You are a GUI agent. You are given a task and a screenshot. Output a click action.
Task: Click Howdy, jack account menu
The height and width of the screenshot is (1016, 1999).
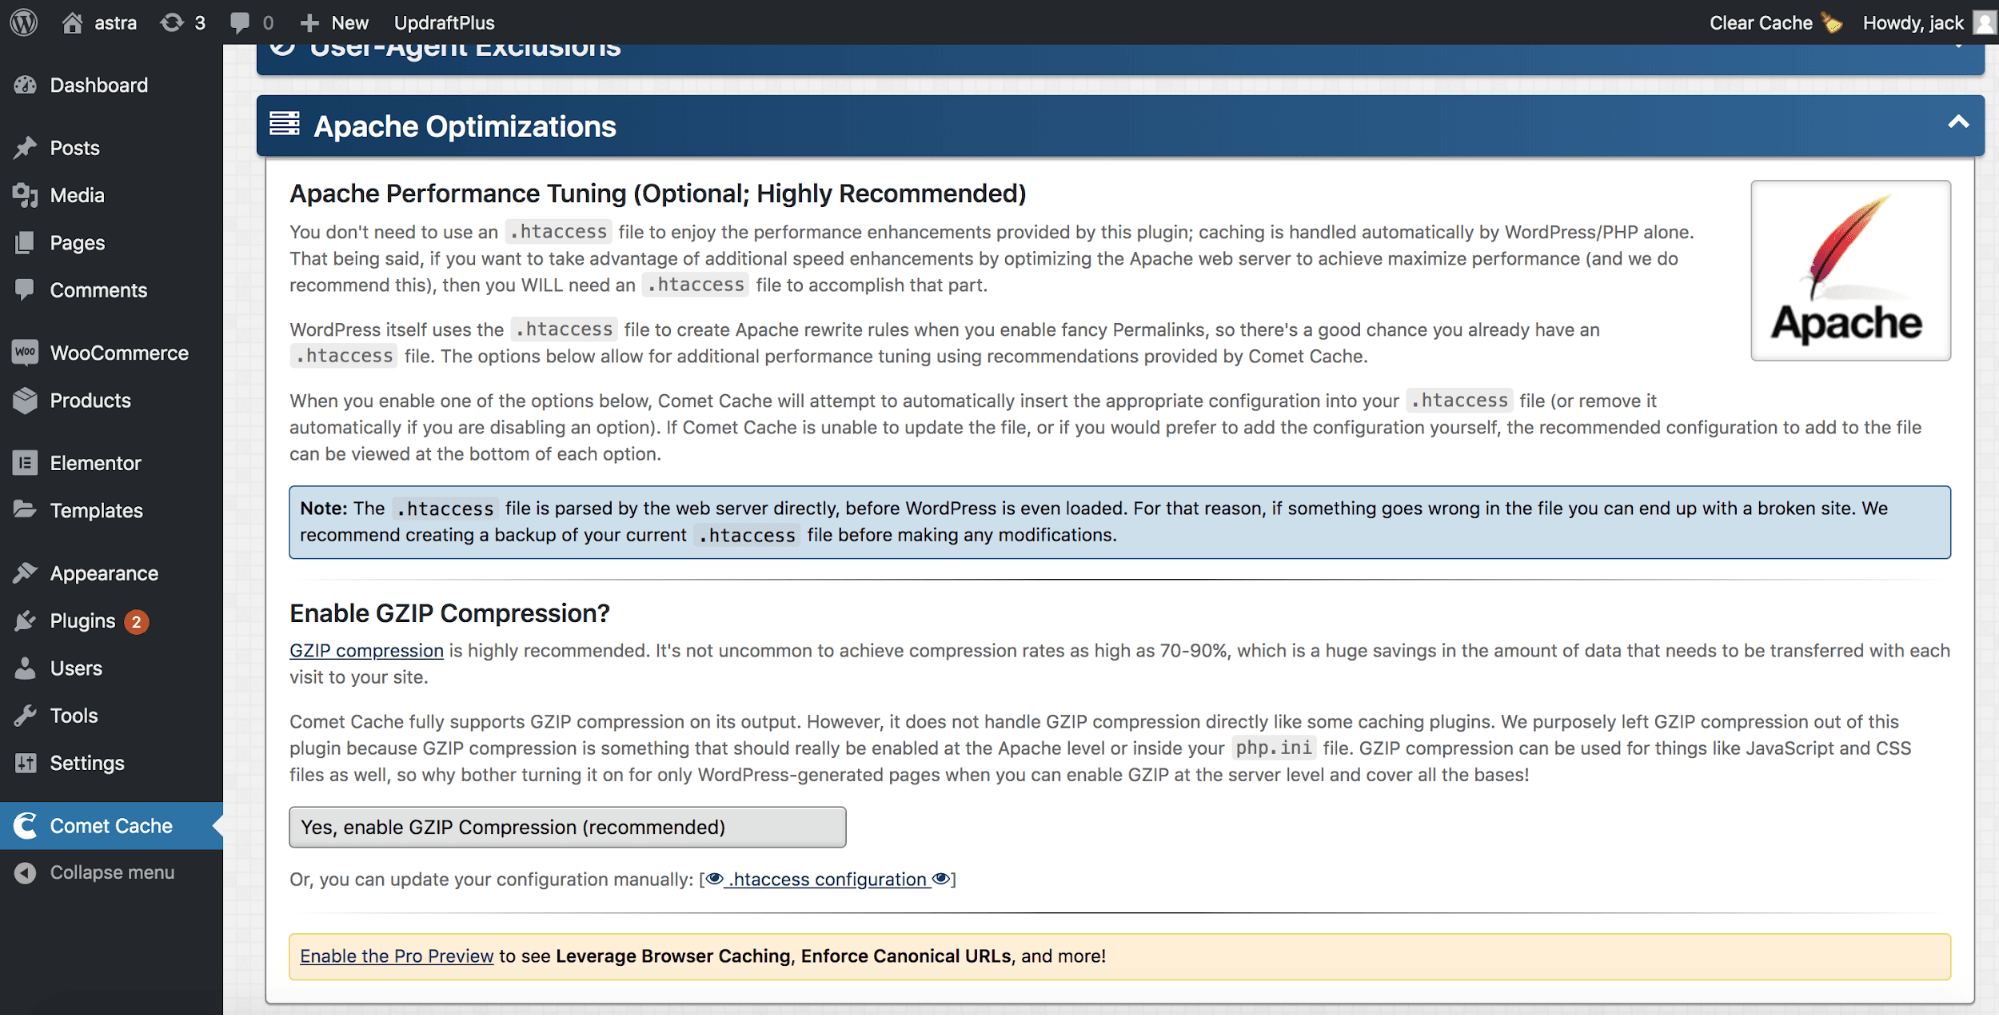click(1927, 23)
